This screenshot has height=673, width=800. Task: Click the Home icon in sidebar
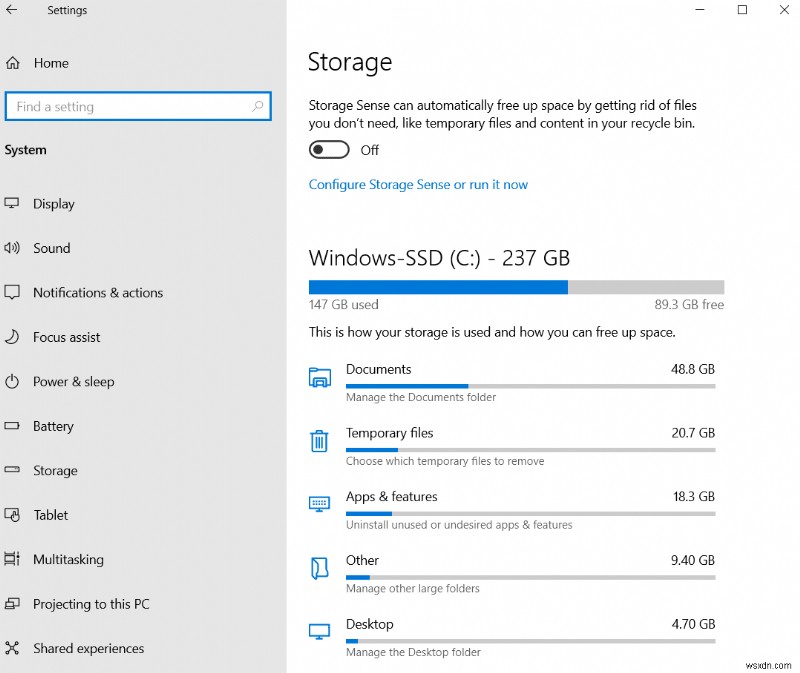(13, 63)
